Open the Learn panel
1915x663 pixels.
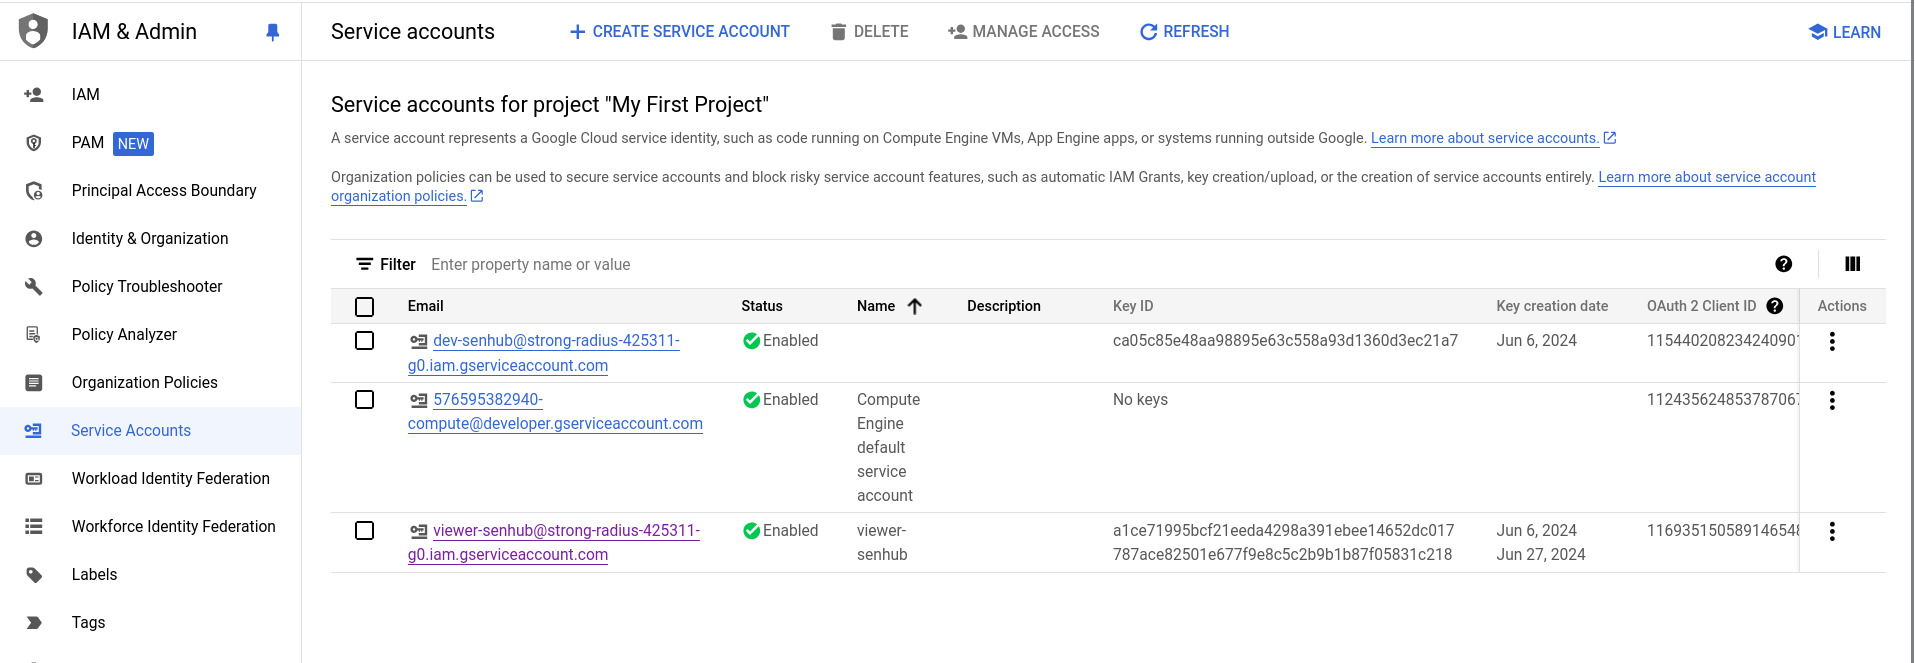point(1844,32)
